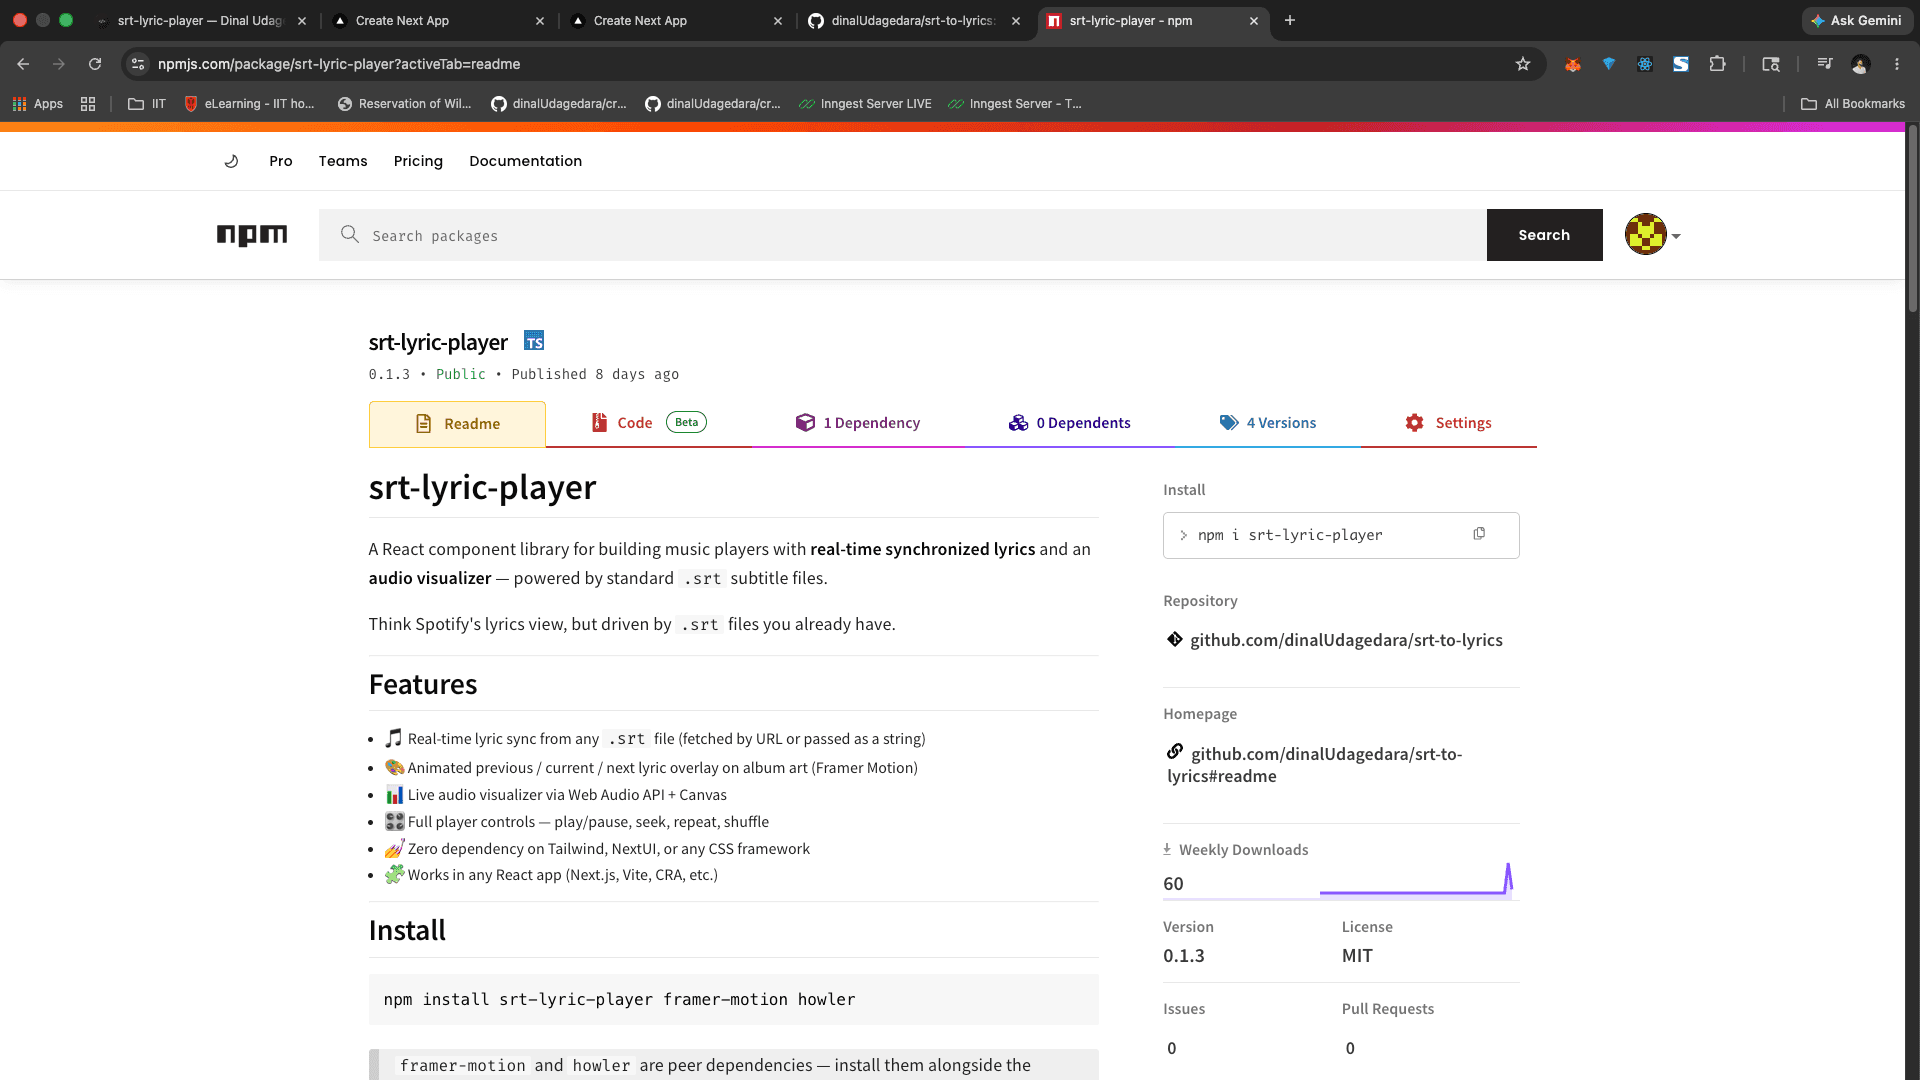
Task: Click the black Search button
Action: click(1544, 235)
